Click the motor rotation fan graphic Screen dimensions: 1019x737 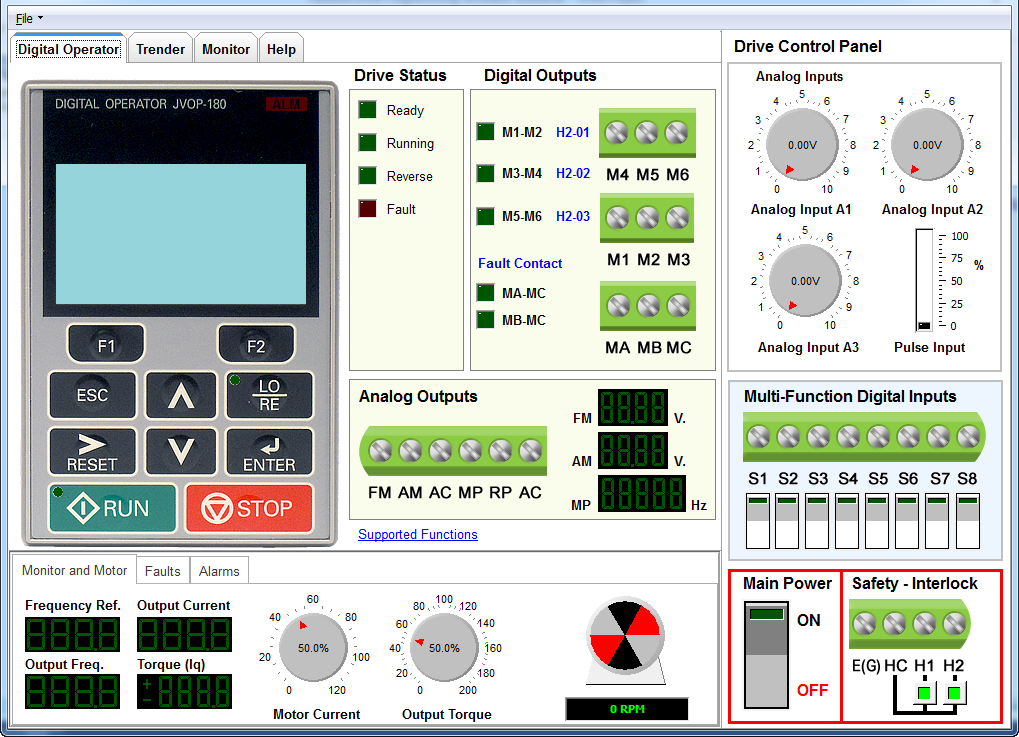click(625, 635)
